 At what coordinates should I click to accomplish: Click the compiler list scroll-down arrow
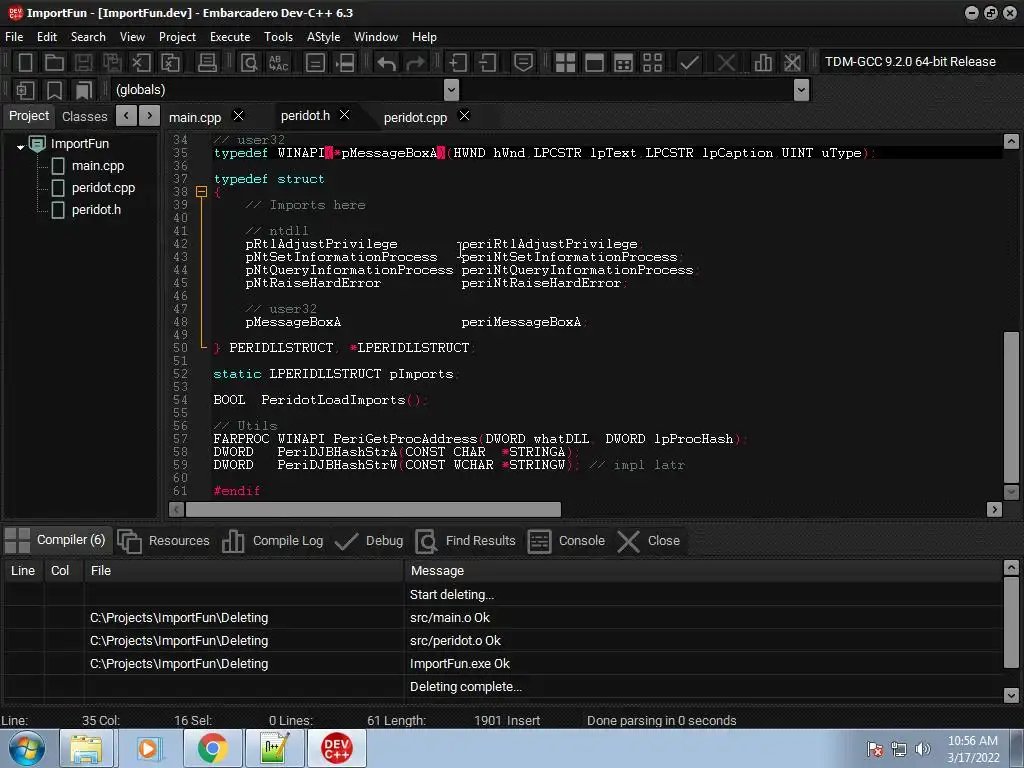[x=1011, y=696]
